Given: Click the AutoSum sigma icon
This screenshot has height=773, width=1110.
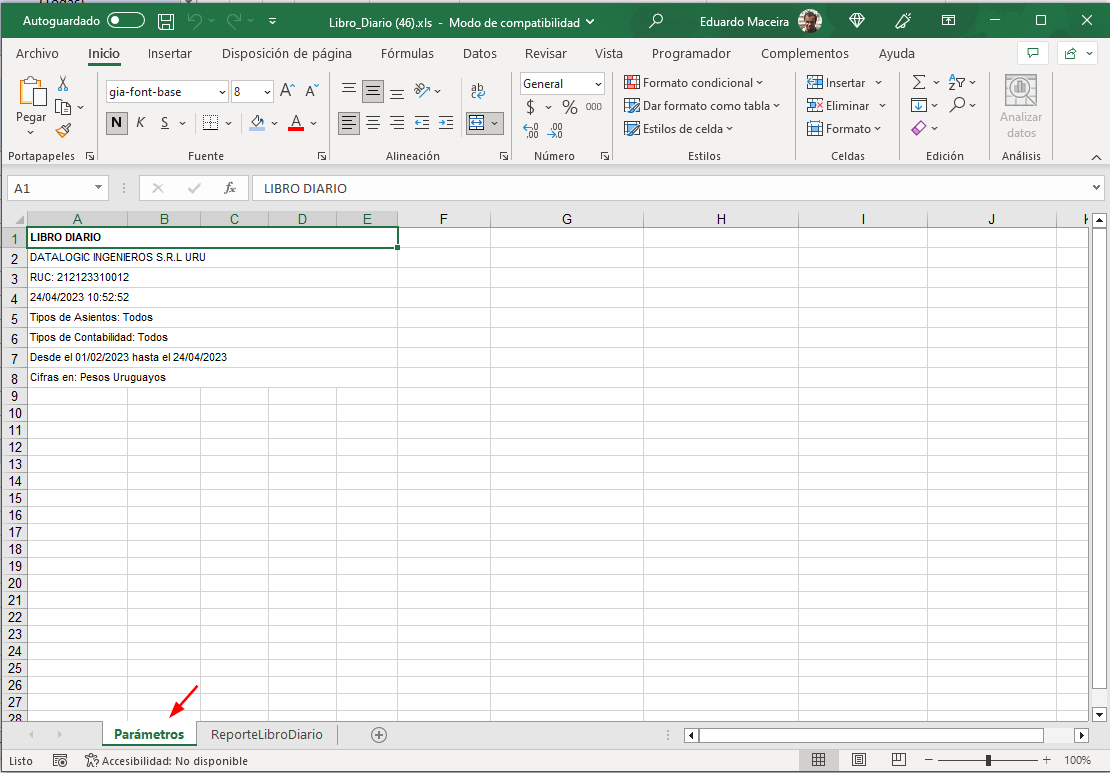Looking at the screenshot, I should [919, 82].
